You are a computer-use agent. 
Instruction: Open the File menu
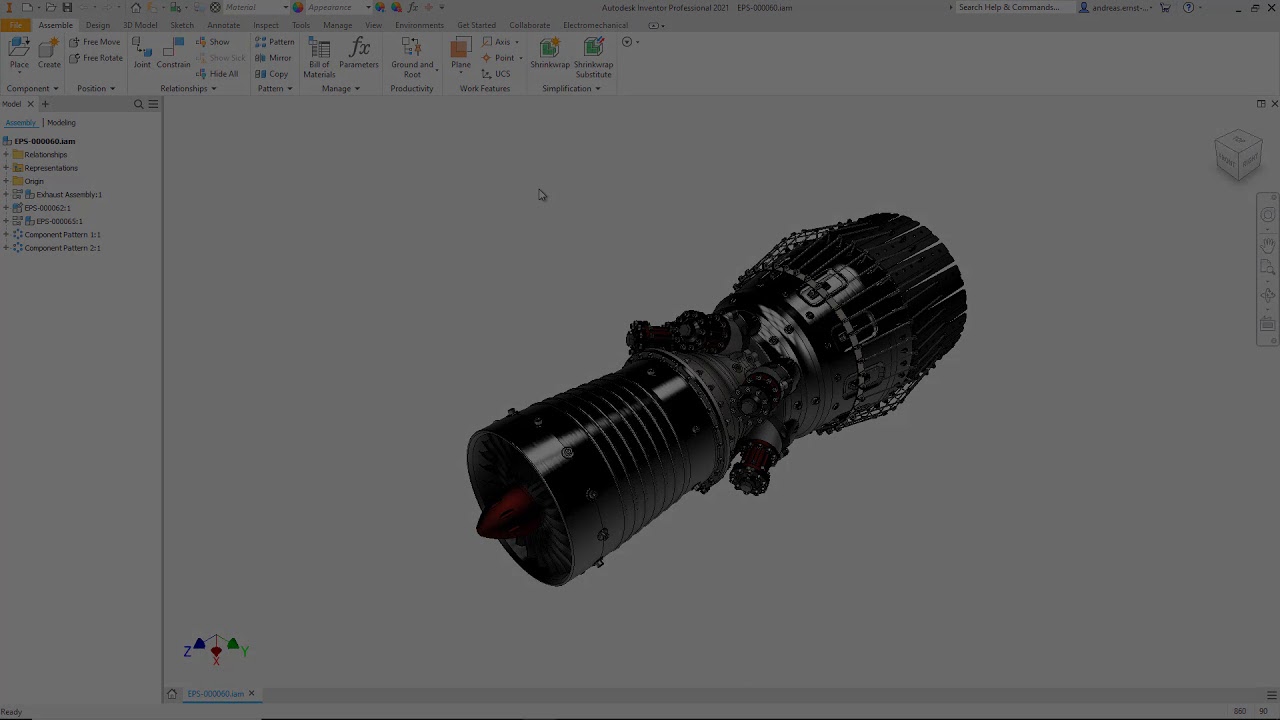[x=15, y=25]
